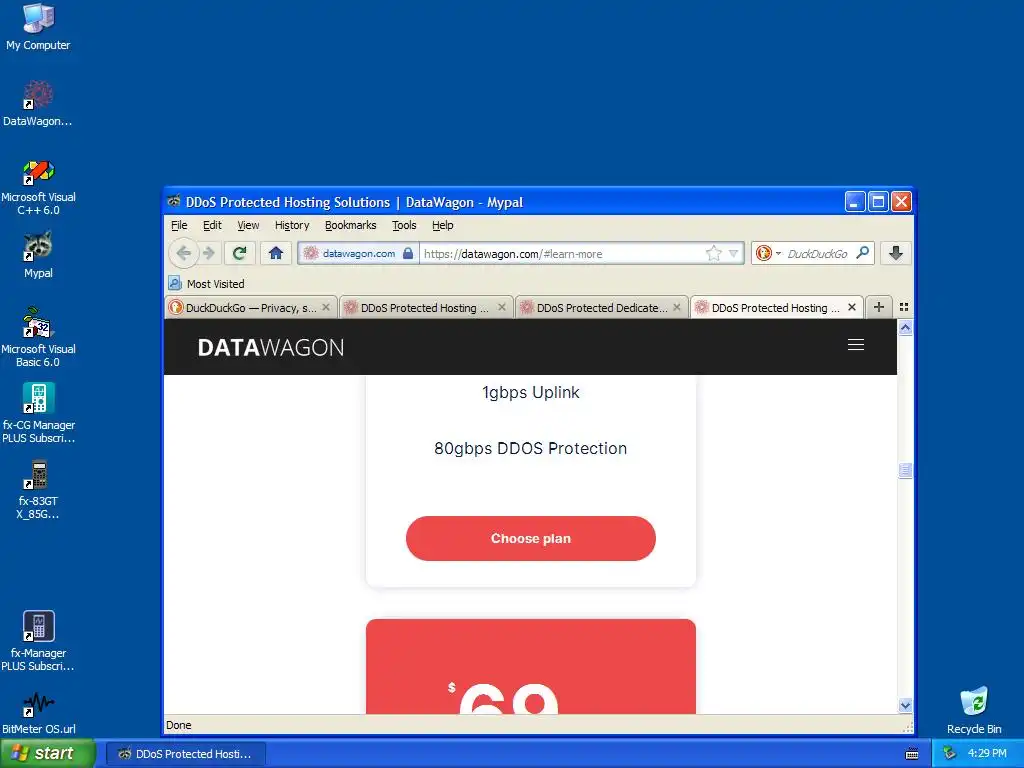
Task: Click the page scrollbar up arrow
Action: pos(905,328)
